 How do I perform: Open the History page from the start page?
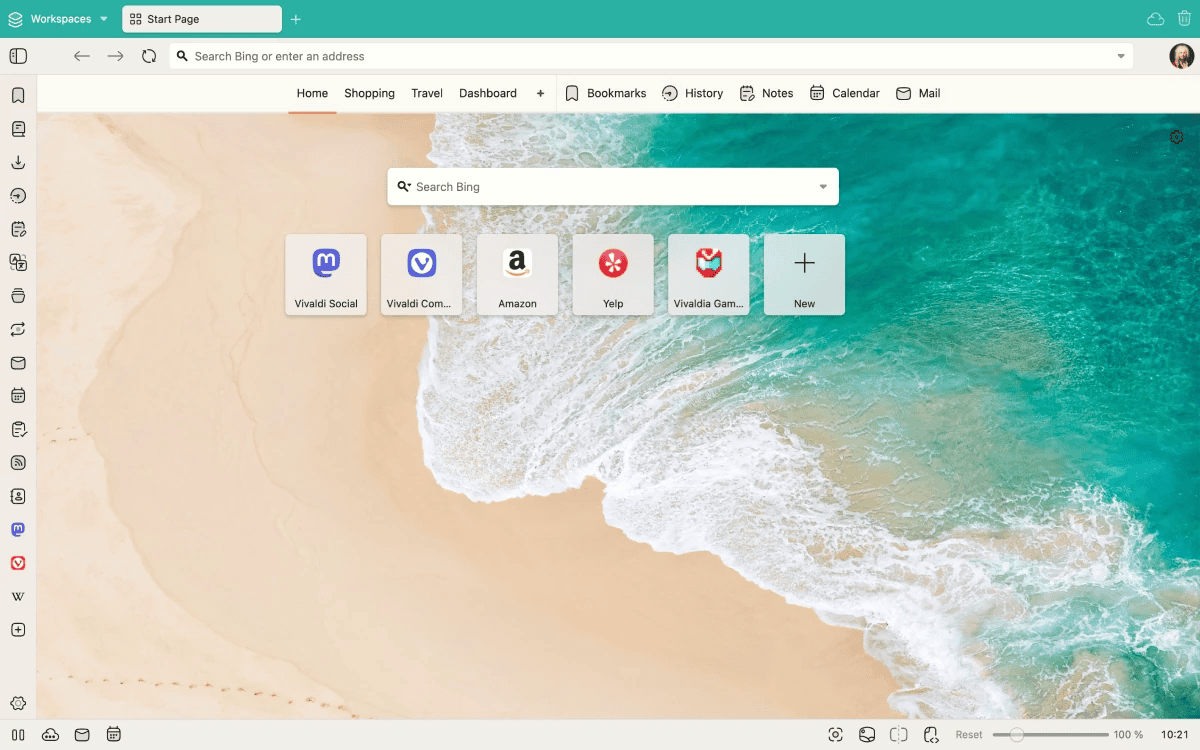[x=692, y=93]
